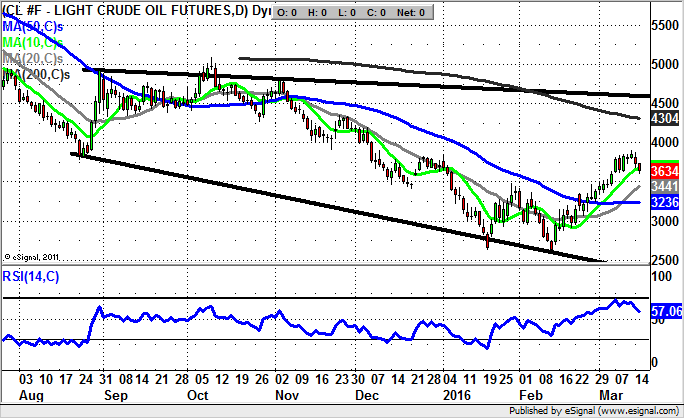This screenshot has height=418, width=684.
Task: Click the 57.06 RSI value tag
Action: [x=664, y=312]
